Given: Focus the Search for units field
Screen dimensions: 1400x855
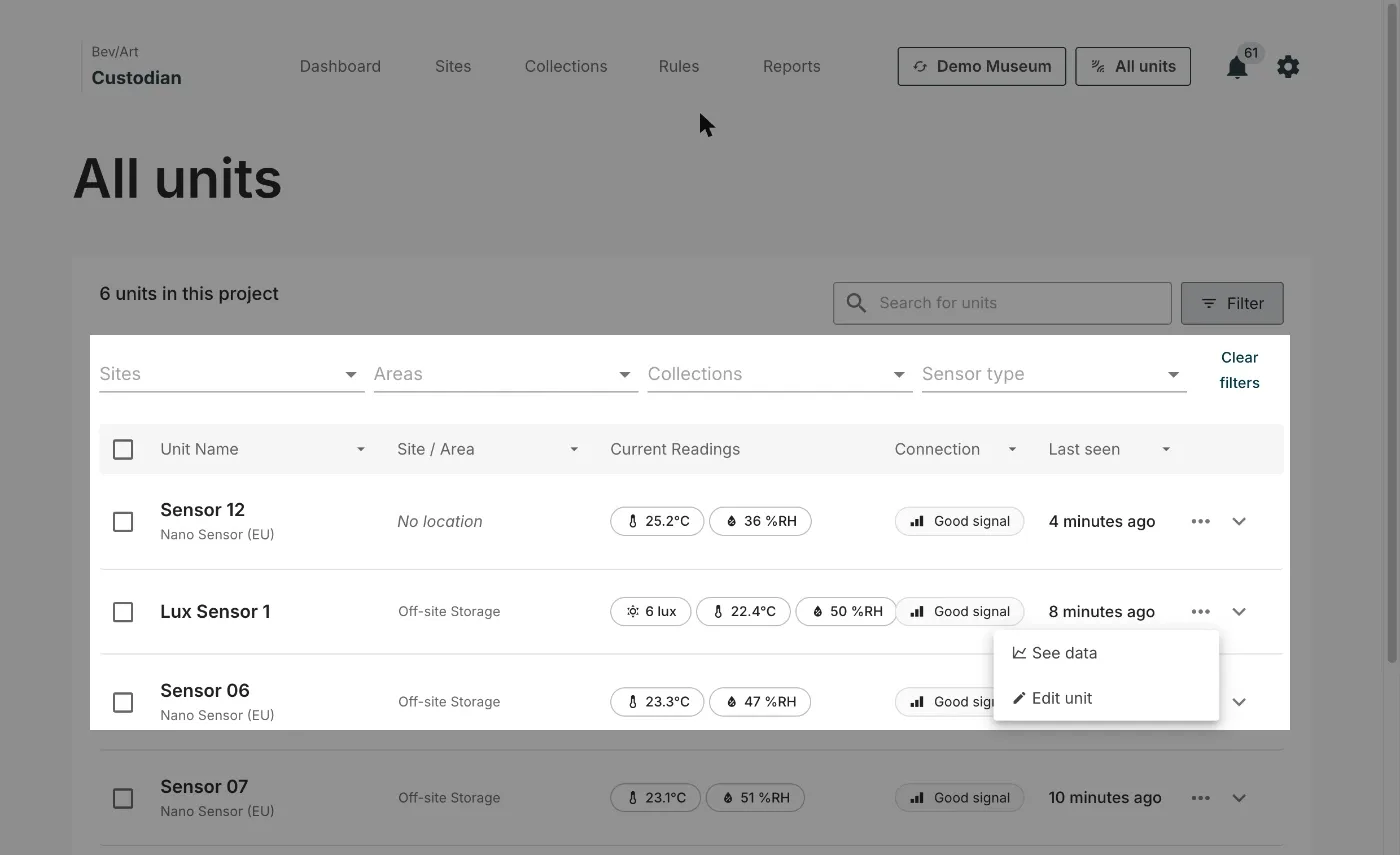Looking at the screenshot, I should [1002, 303].
